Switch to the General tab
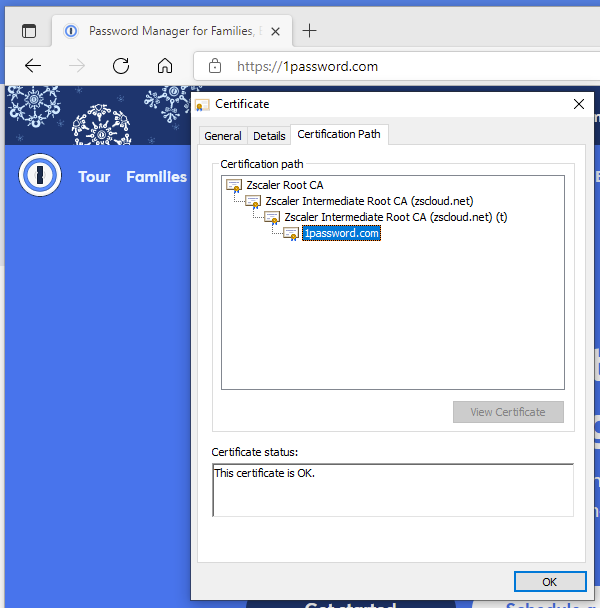 [222, 136]
